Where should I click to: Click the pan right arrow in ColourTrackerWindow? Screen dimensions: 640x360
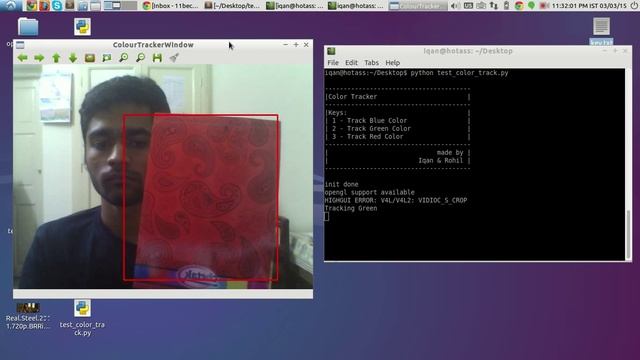coord(39,58)
